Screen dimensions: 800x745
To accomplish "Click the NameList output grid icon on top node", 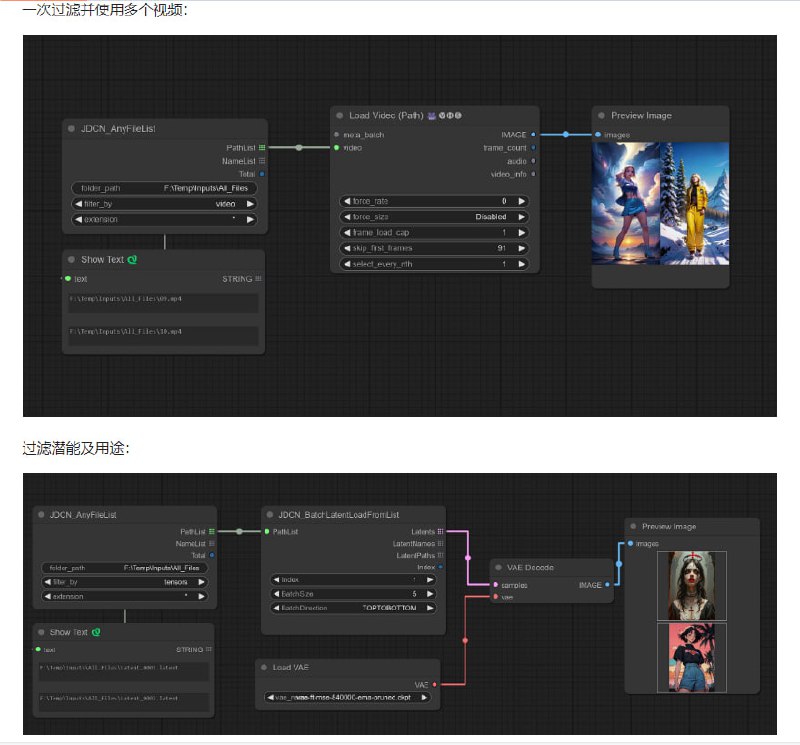I will point(262,160).
